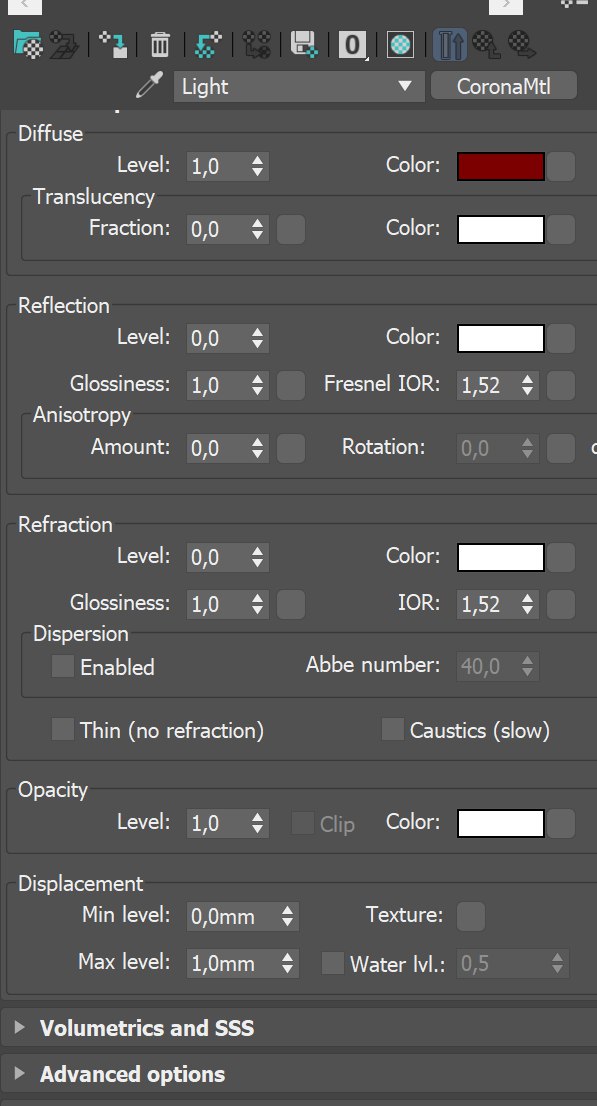The width and height of the screenshot is (597, 1106).
Task: Click the Get Material icon
Action: (28, 45)
